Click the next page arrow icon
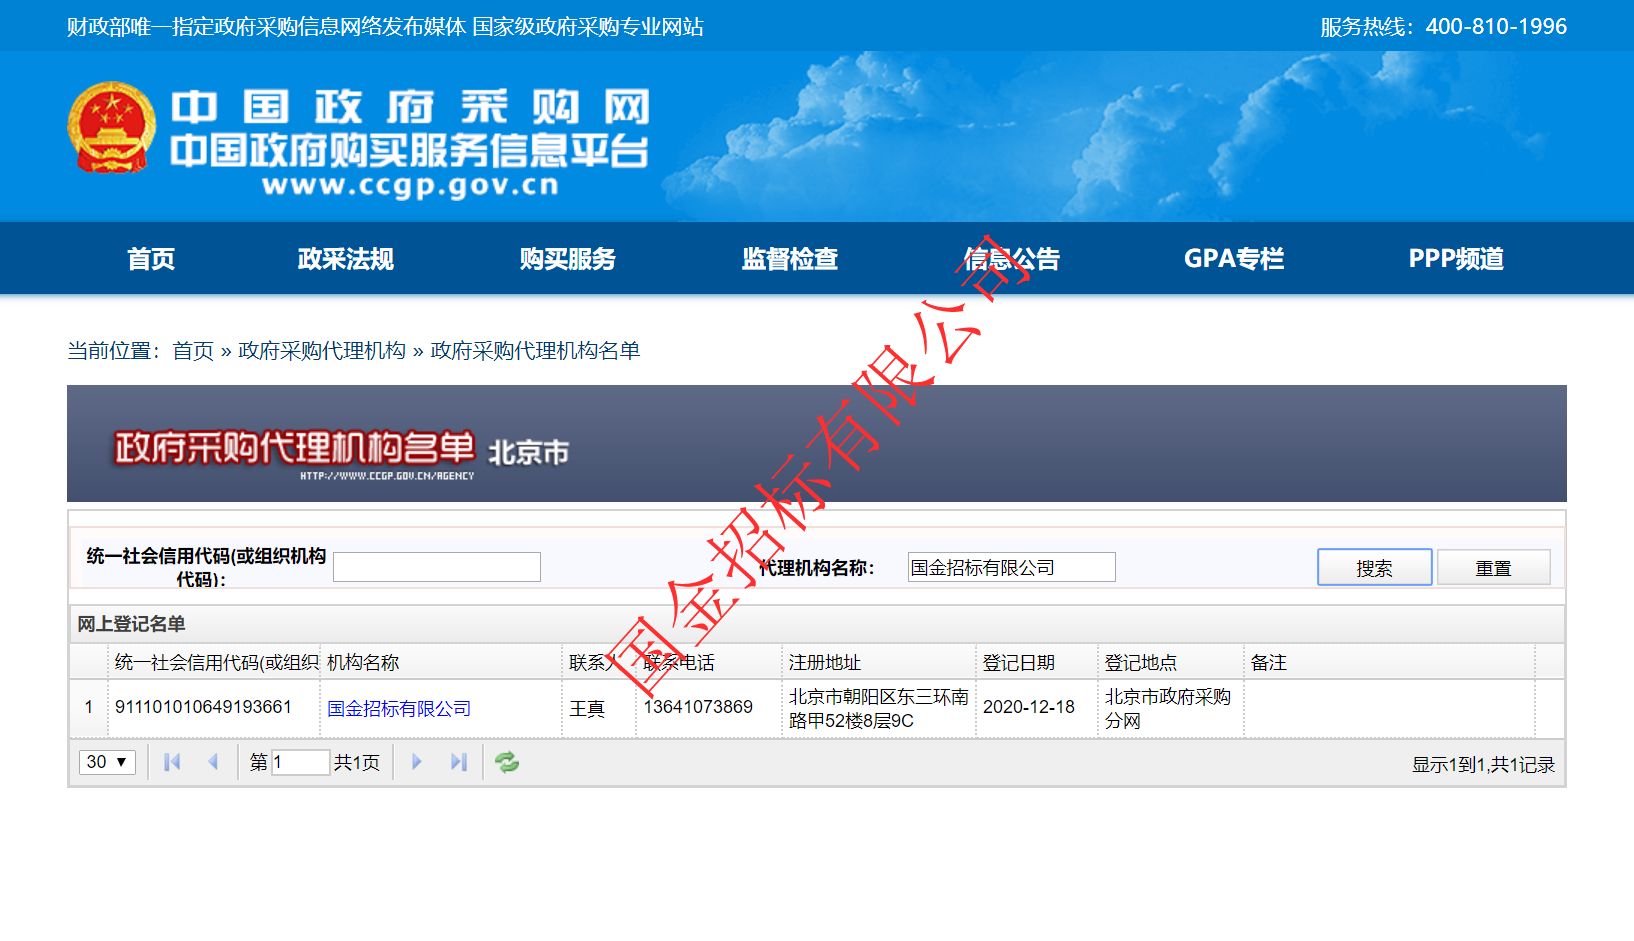The width and height of the screenshot is (1634, 941). click(417, 762)
